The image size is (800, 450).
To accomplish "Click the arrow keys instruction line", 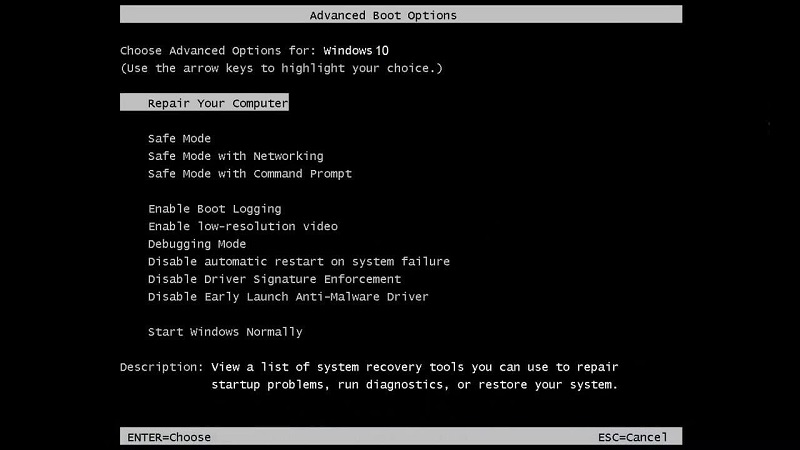I will 280,68.
